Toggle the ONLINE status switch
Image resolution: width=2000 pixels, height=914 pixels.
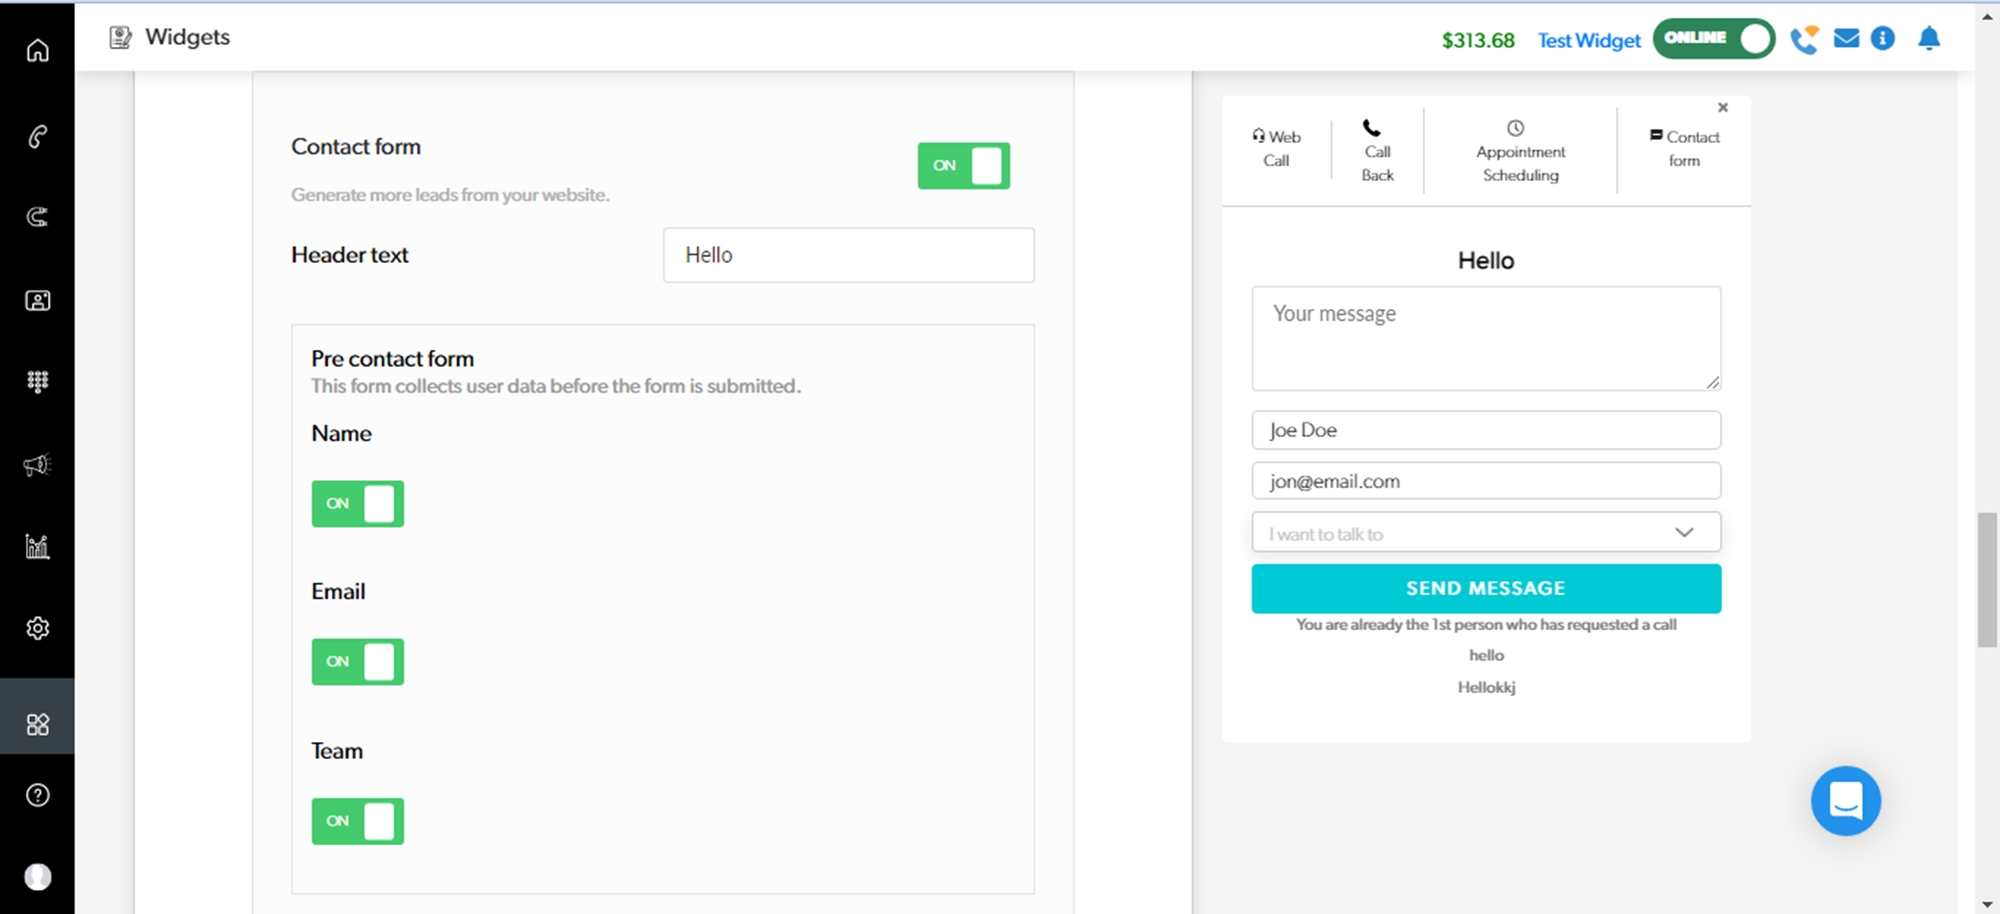pos(1713,39)
